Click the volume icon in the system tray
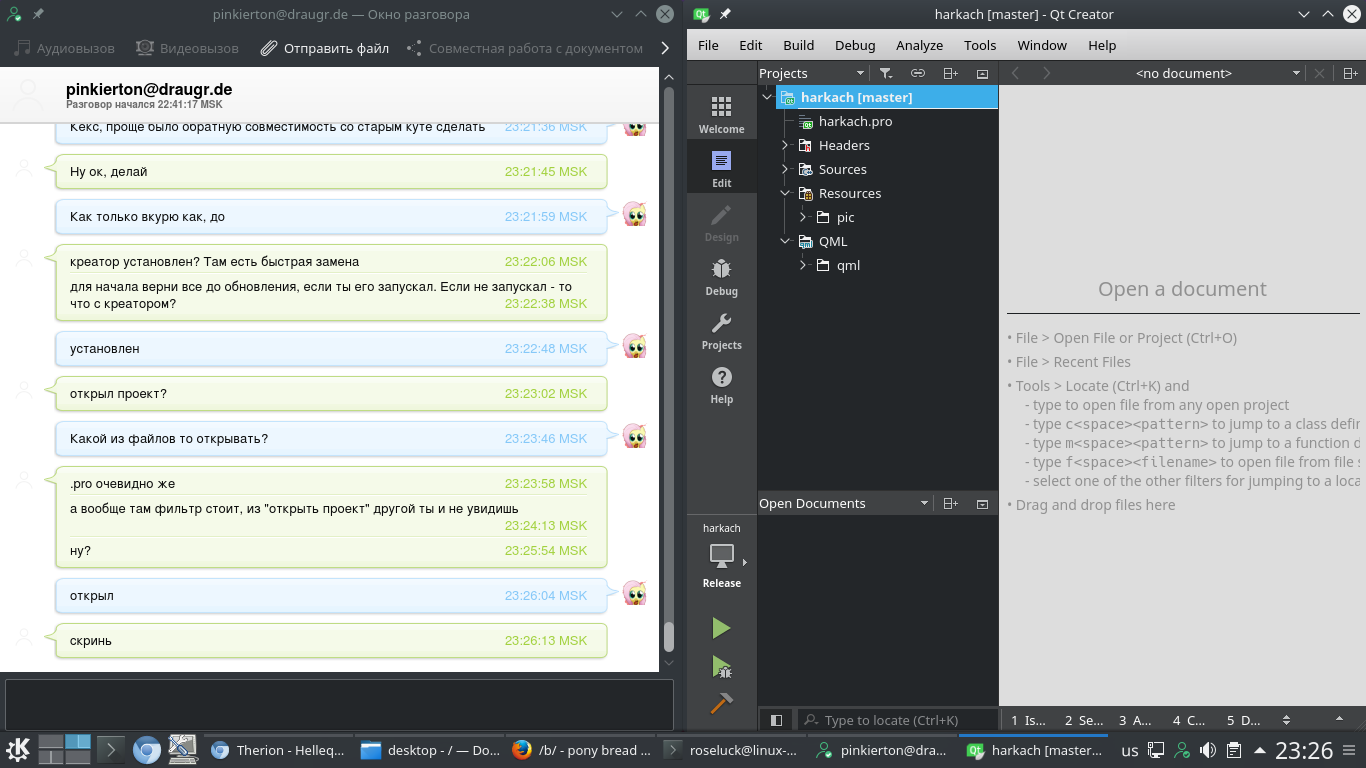 point(1208,750)
